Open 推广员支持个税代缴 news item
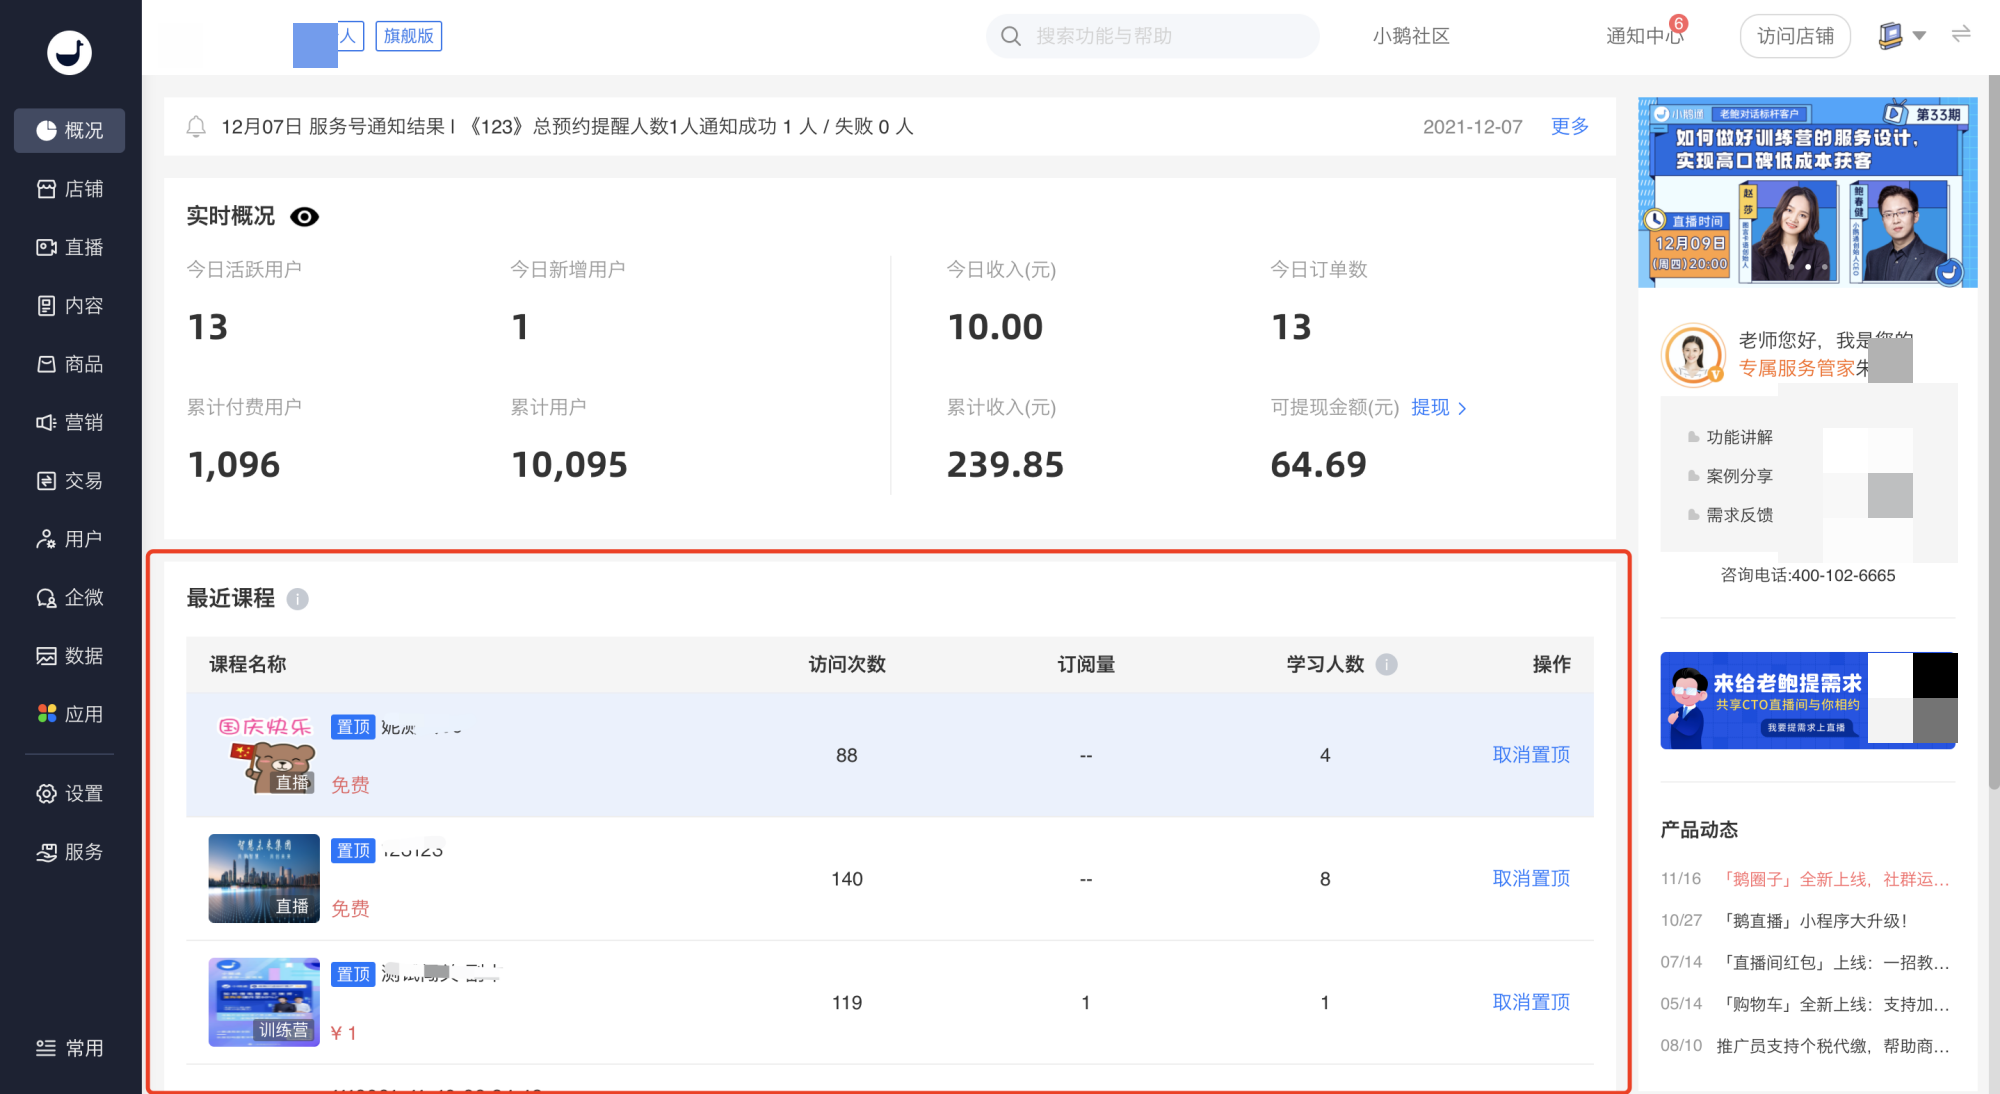Screen dimensions: 2000x1094 tap(1833, 1047)
